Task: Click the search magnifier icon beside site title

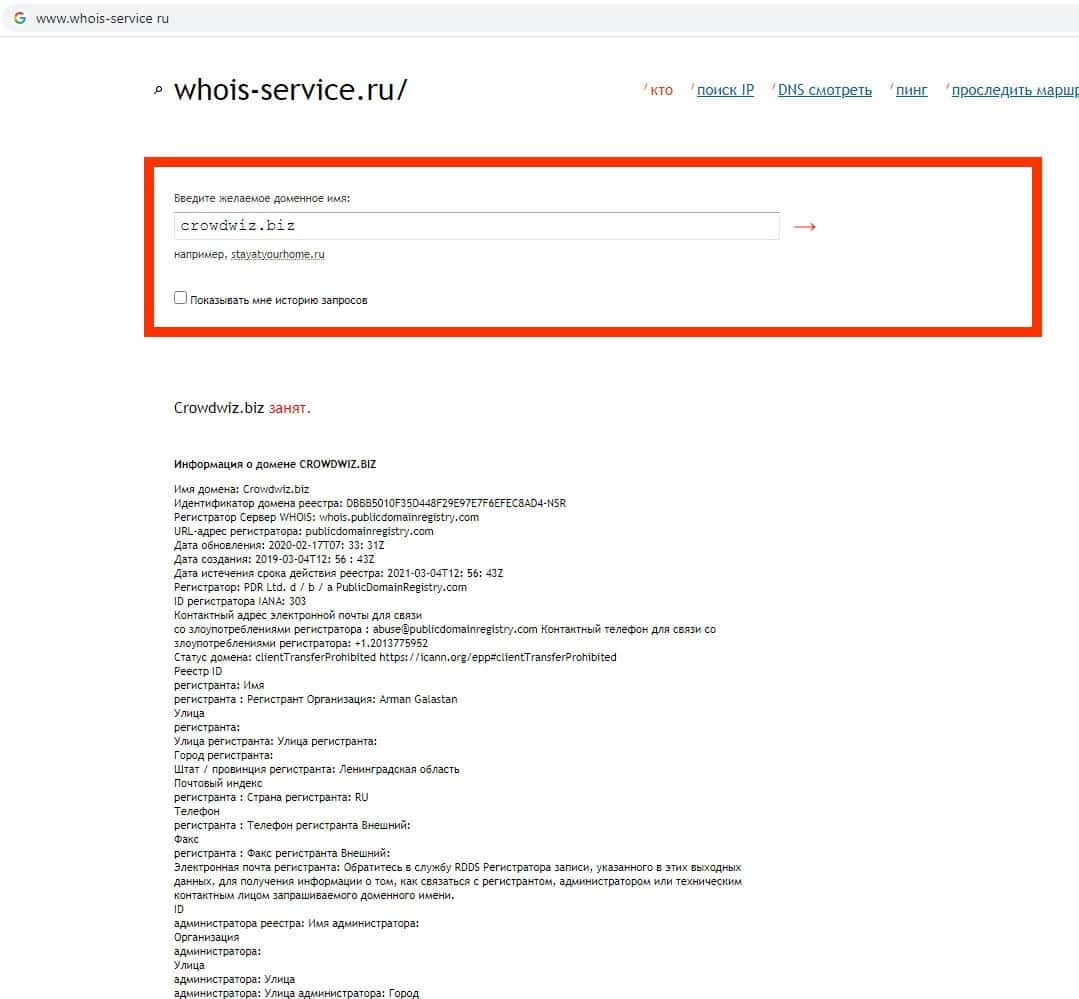Action: (x=158, y=90)
